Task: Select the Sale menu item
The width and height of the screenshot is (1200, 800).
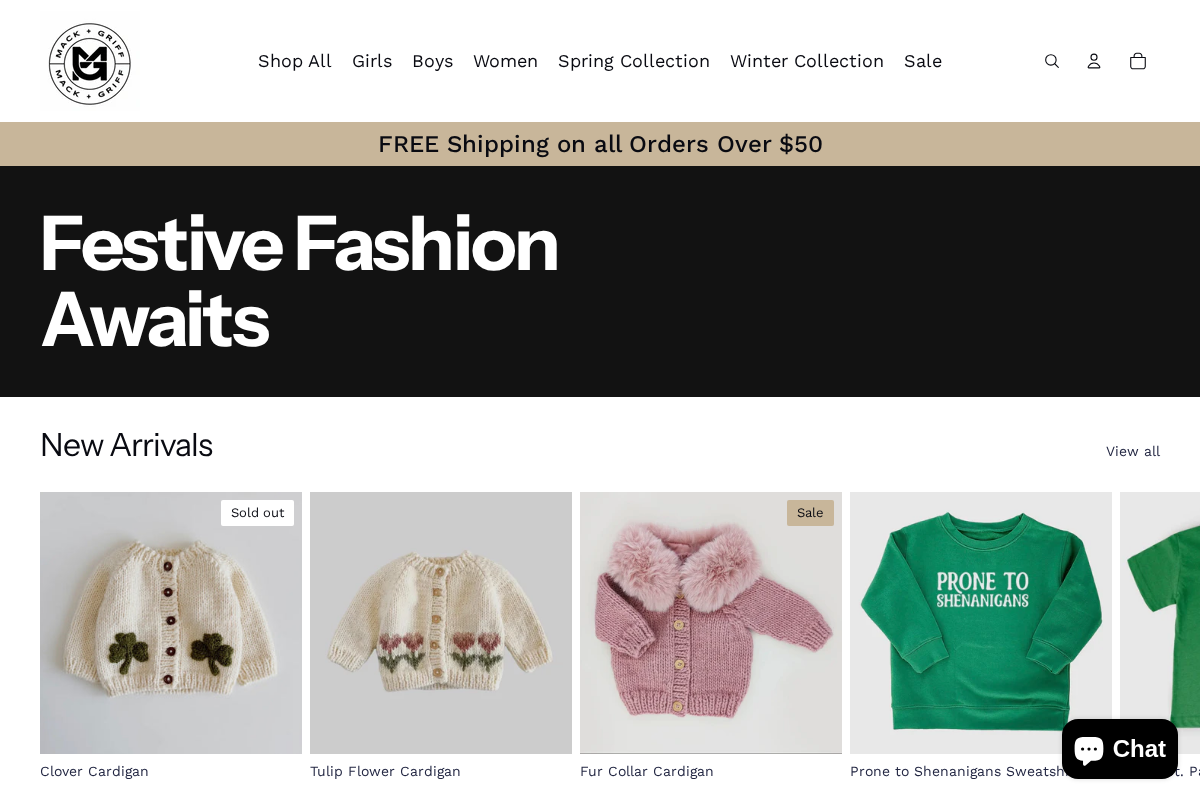Action: [922, 61]
